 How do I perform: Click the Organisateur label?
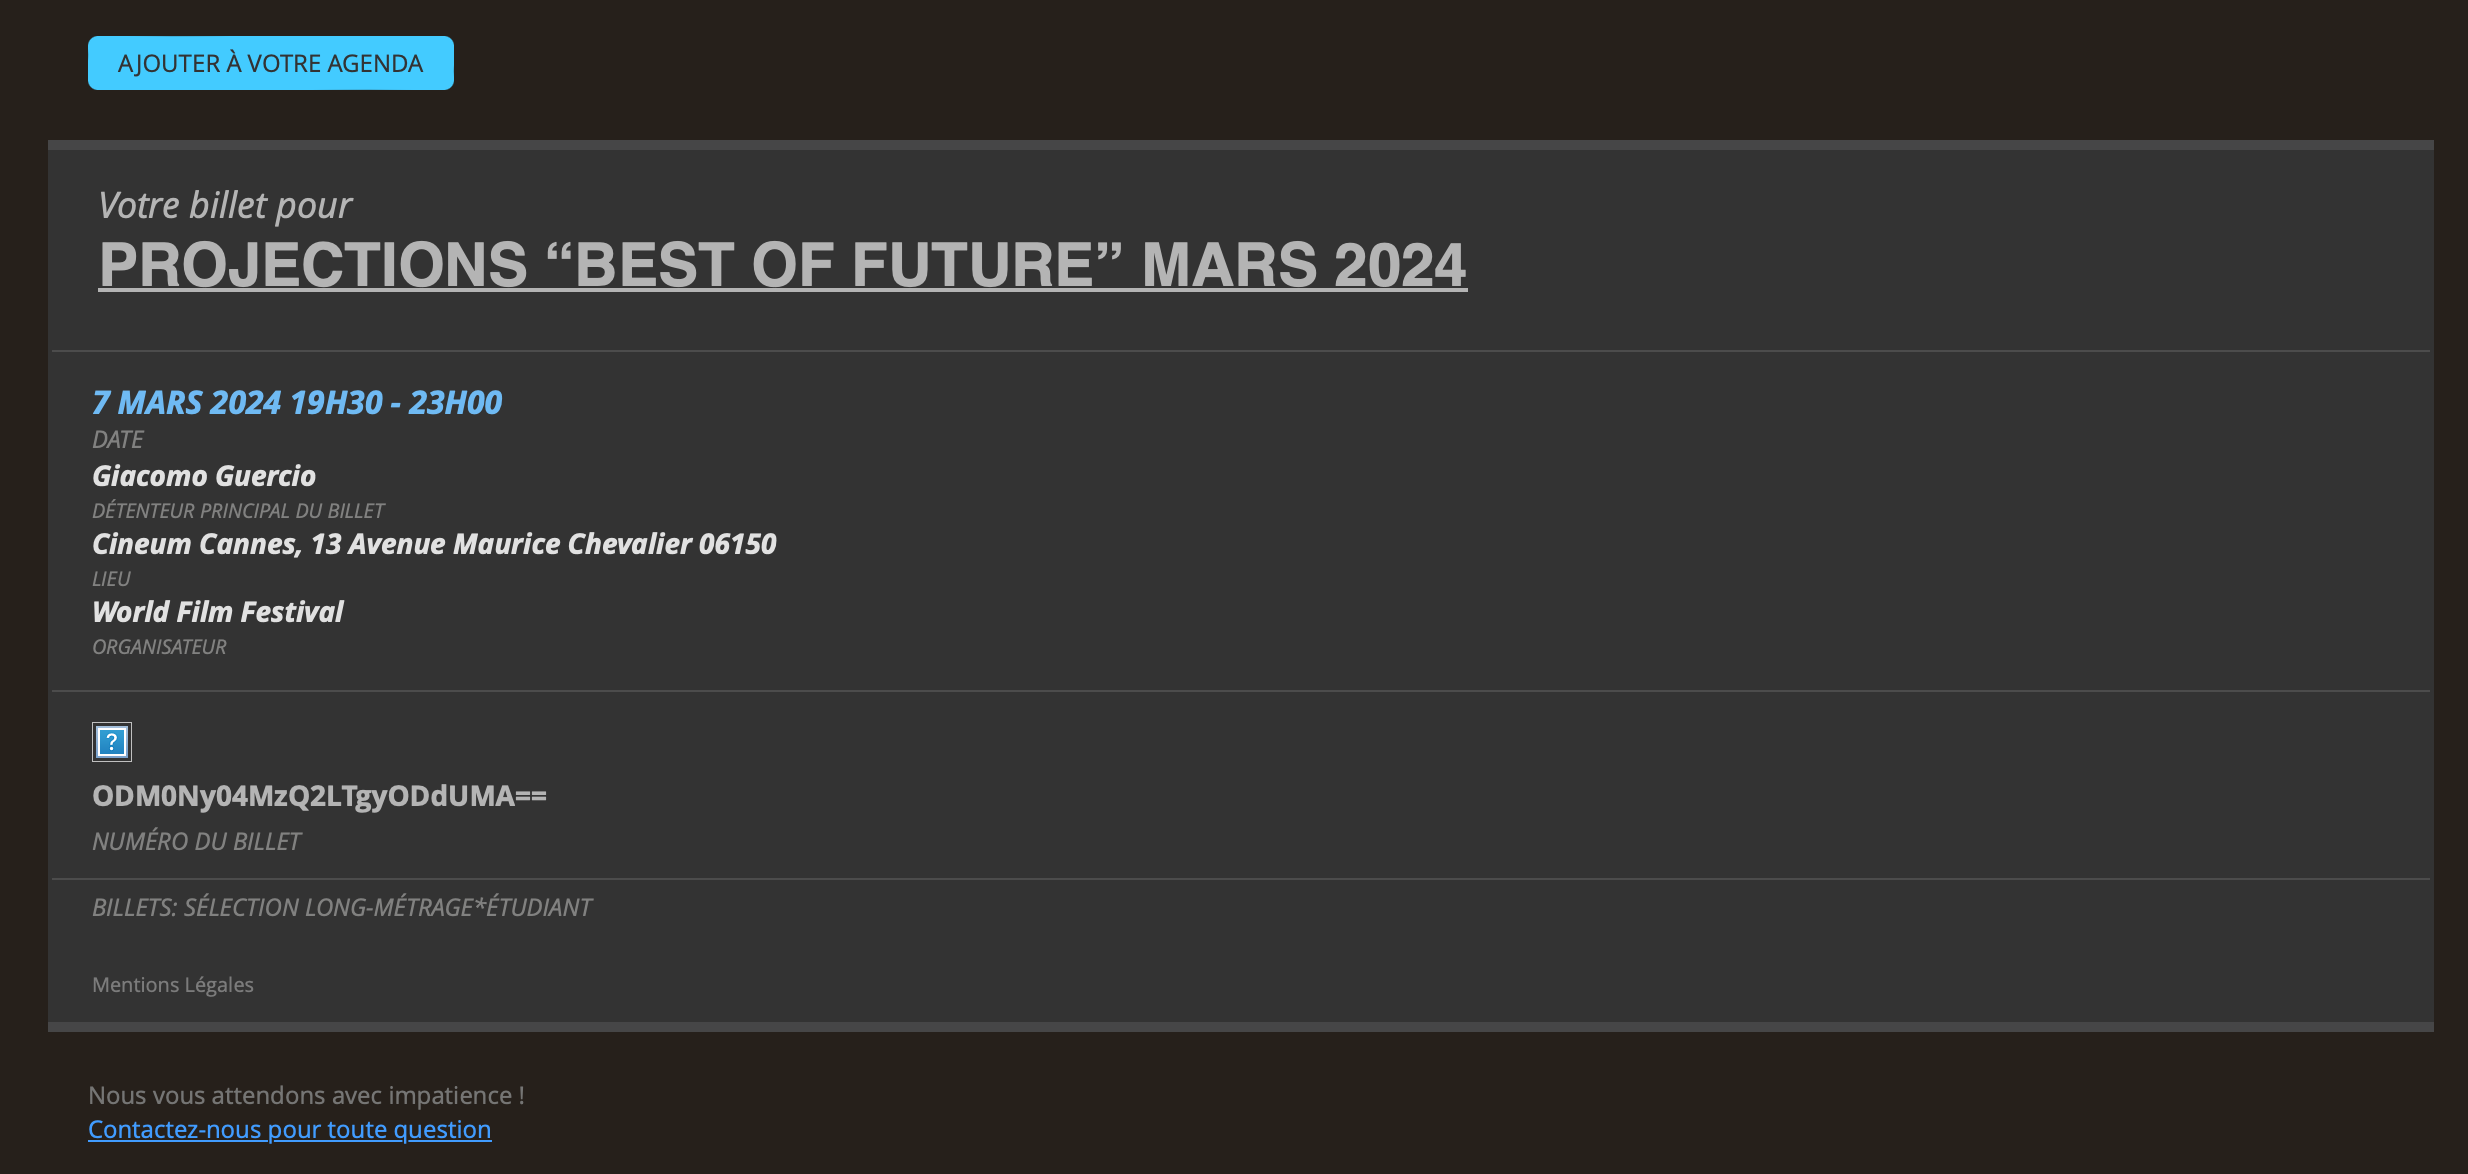pyautogui.click(x=160, y=647)
